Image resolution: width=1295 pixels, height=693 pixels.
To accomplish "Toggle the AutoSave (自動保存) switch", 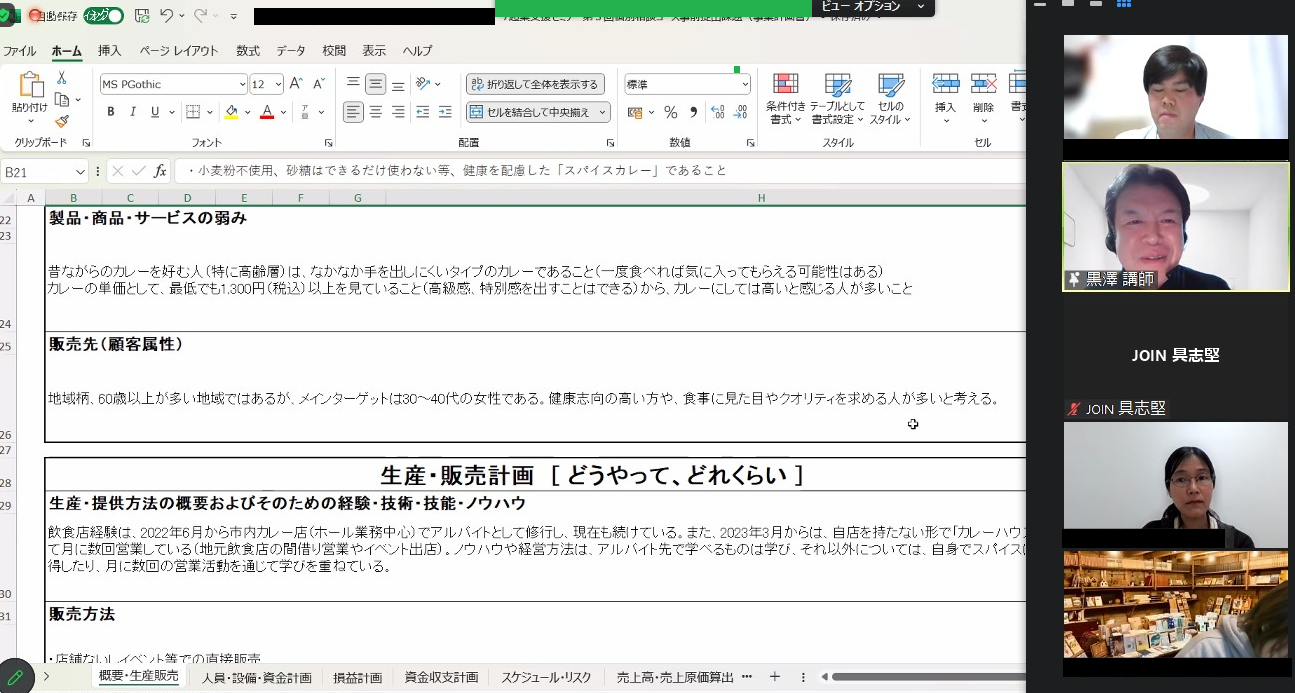I will [x=104, y=16].
